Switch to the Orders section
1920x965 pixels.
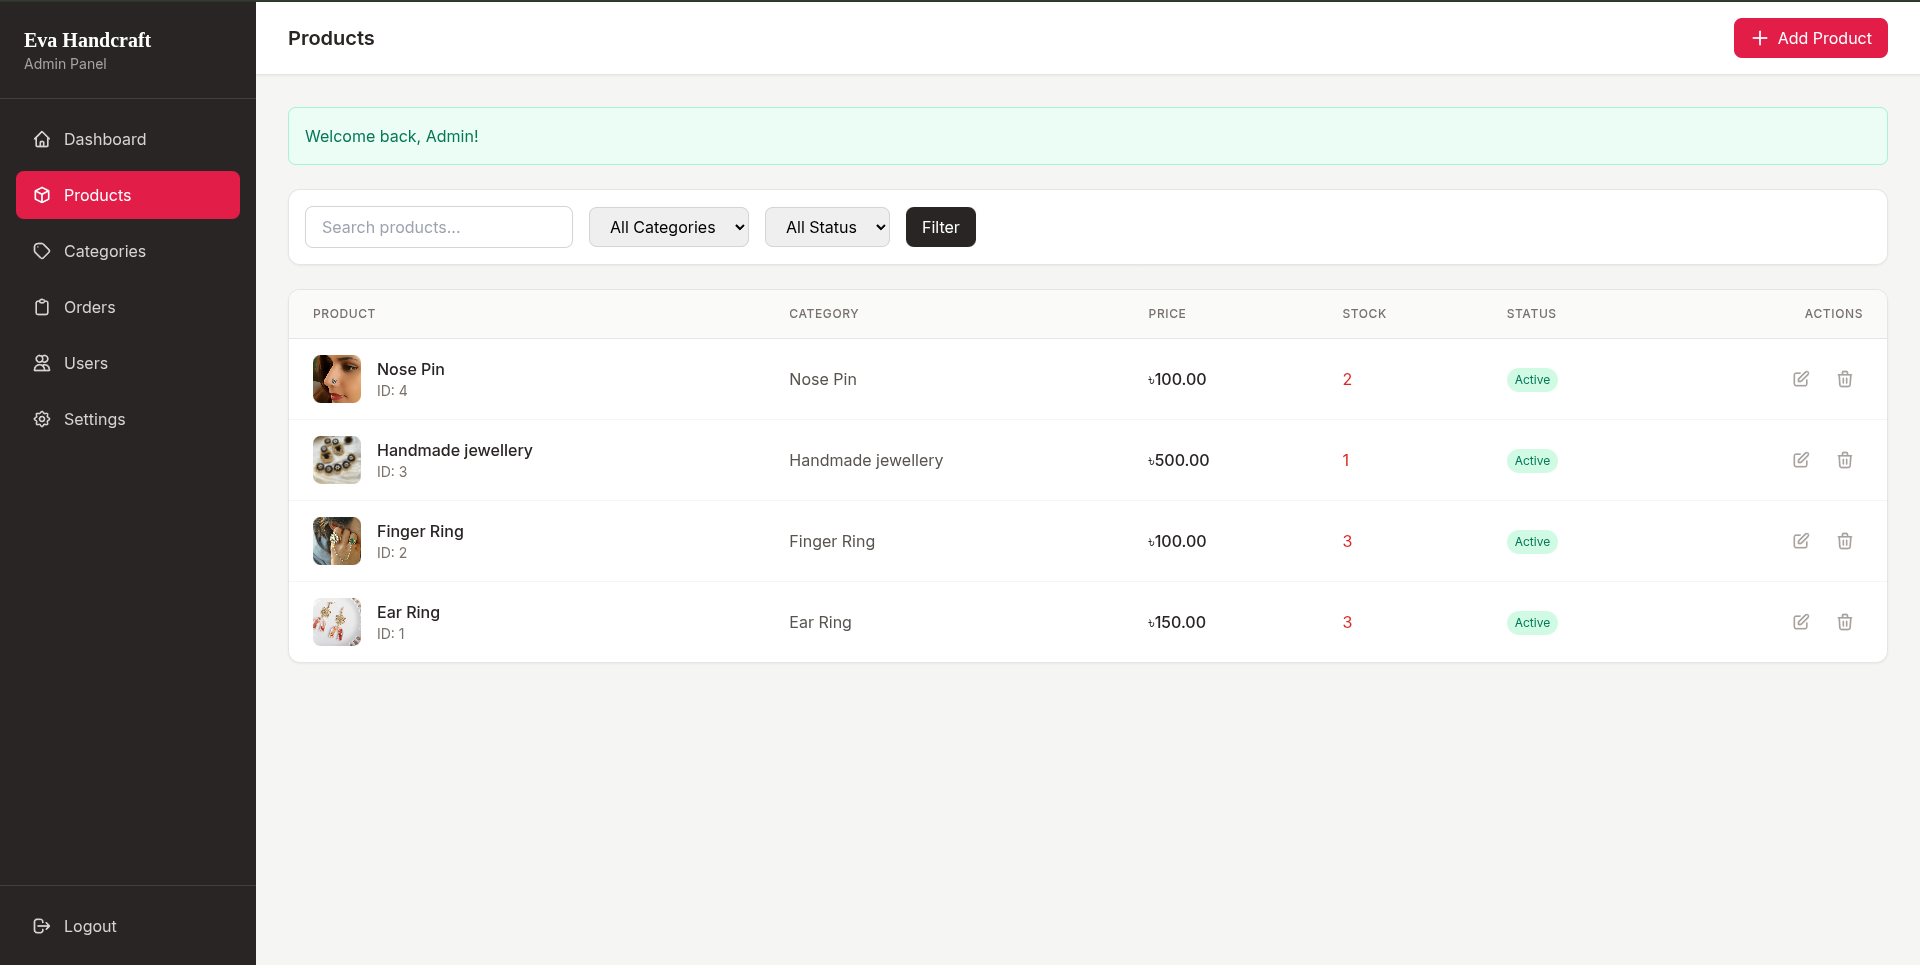tap(90, 307)
